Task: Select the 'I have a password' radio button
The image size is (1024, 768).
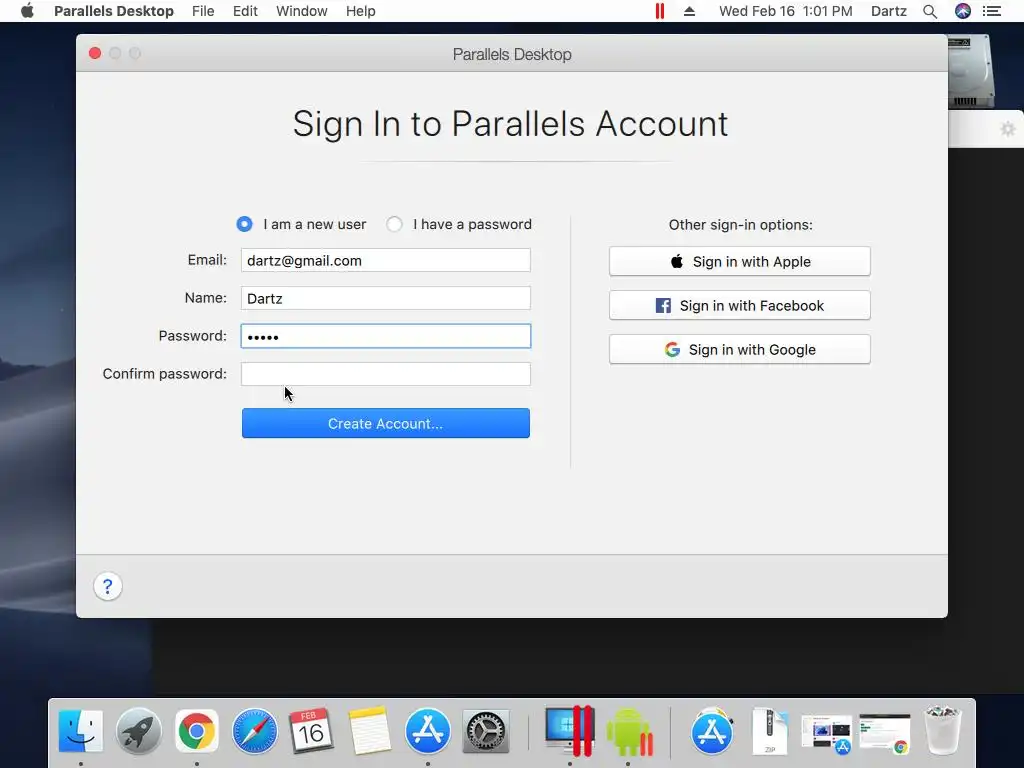Action: [394, 224]
